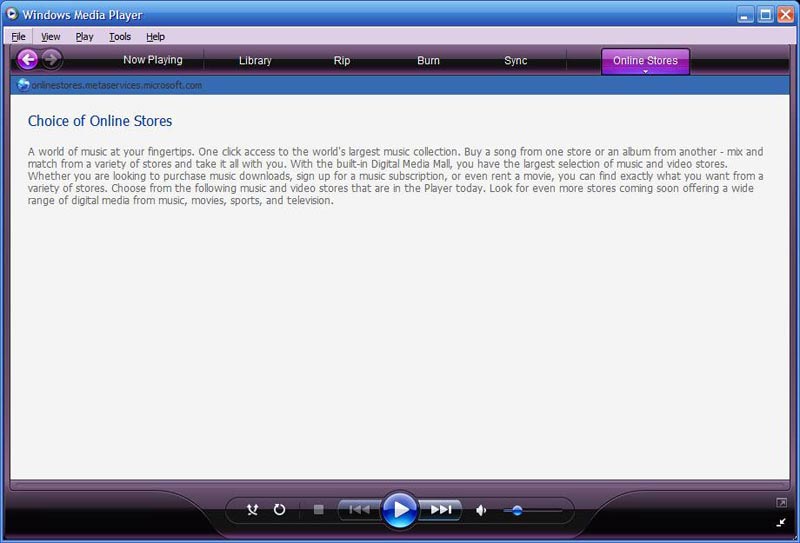Open the Play menu

click(x=84, y=37)
